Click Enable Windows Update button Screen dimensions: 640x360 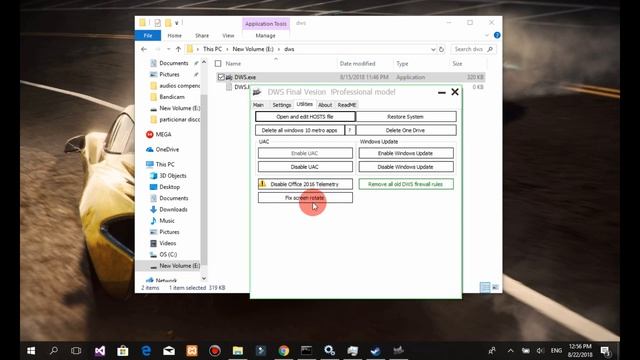406,153
